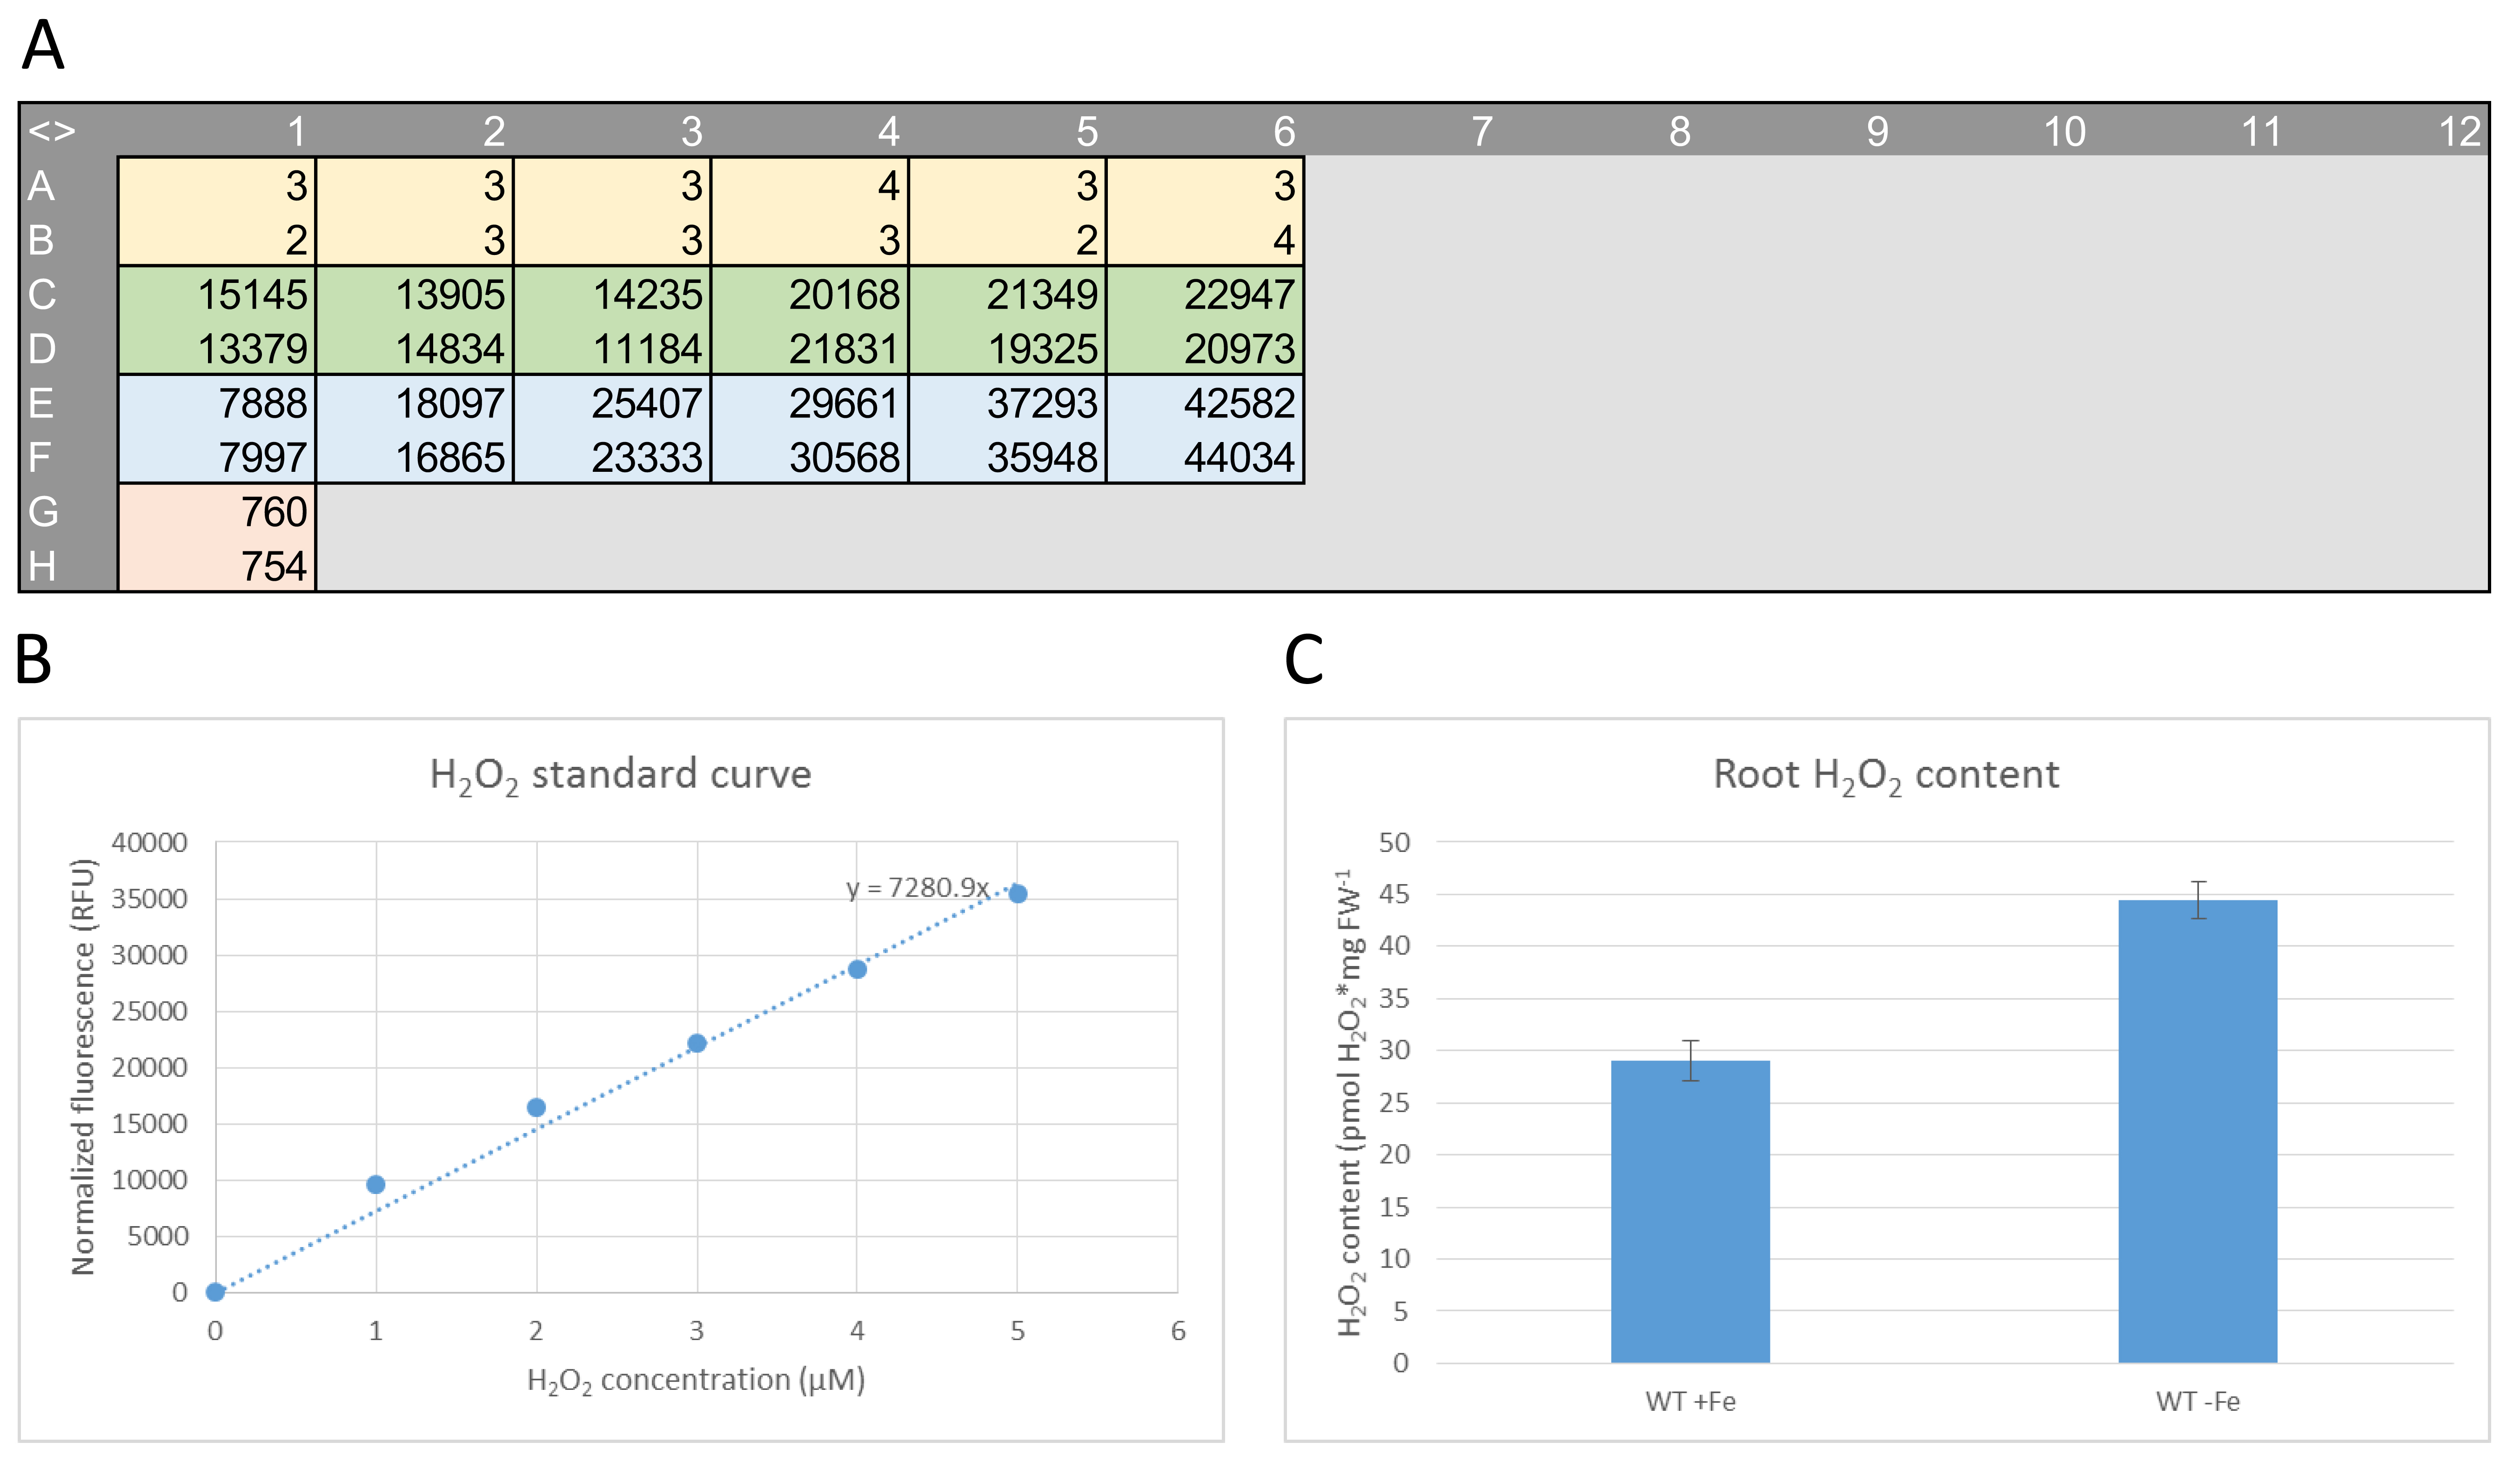Select the cell showing 23333
This screenshot has width=2520, height=1462.
point(612,457)
